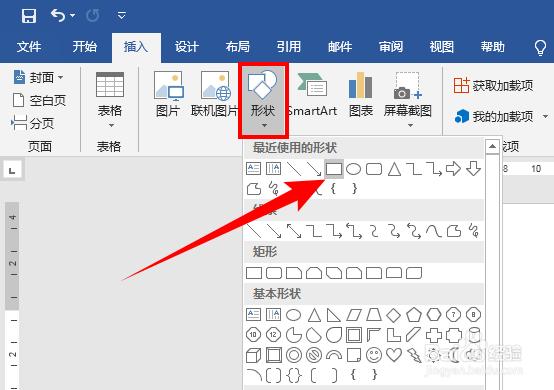Switch to the 开始 tab
This screenshot has height=390, width=554.
(84, 47)
